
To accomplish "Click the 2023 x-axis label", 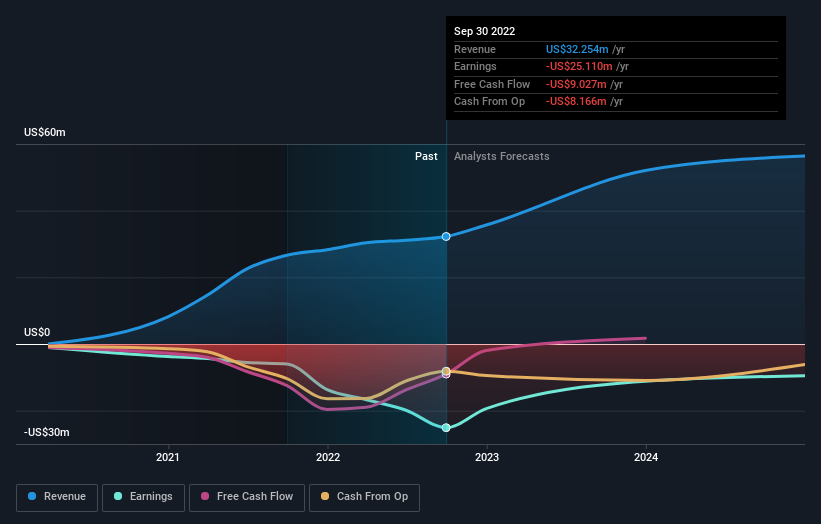I will [x=487, y=457].
